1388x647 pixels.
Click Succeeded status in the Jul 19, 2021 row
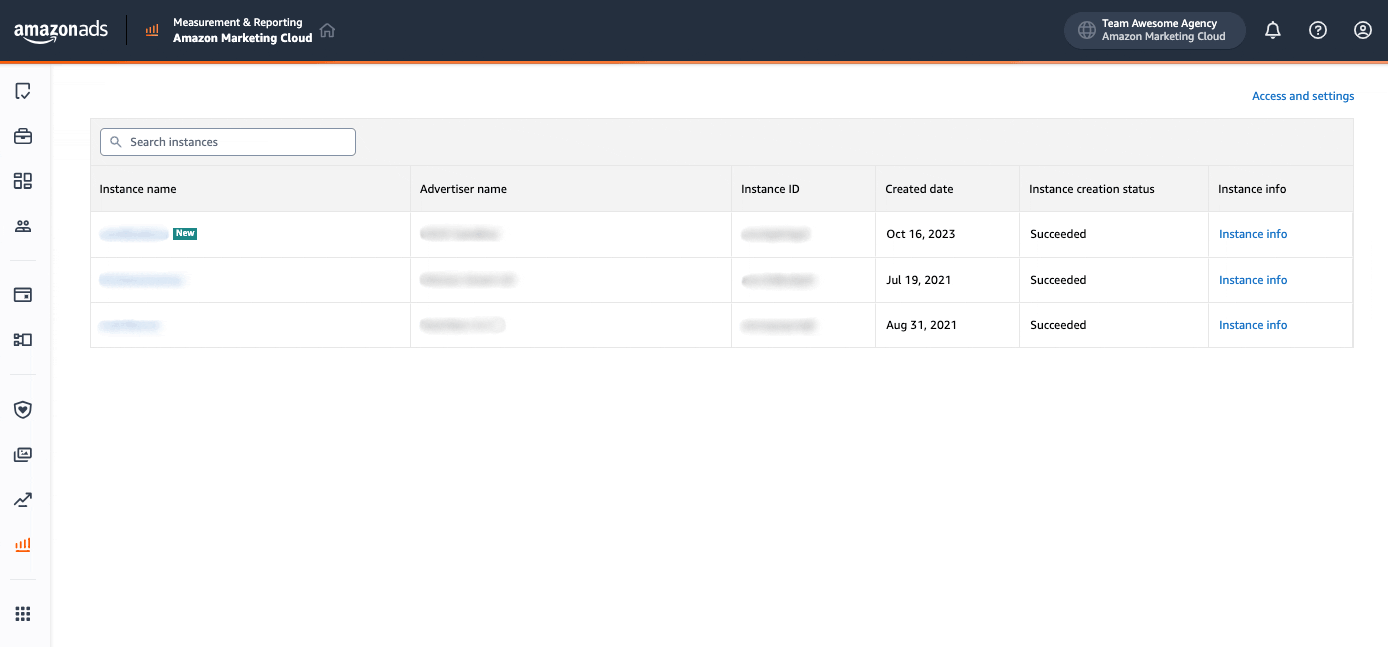(x=1058, y=280)
